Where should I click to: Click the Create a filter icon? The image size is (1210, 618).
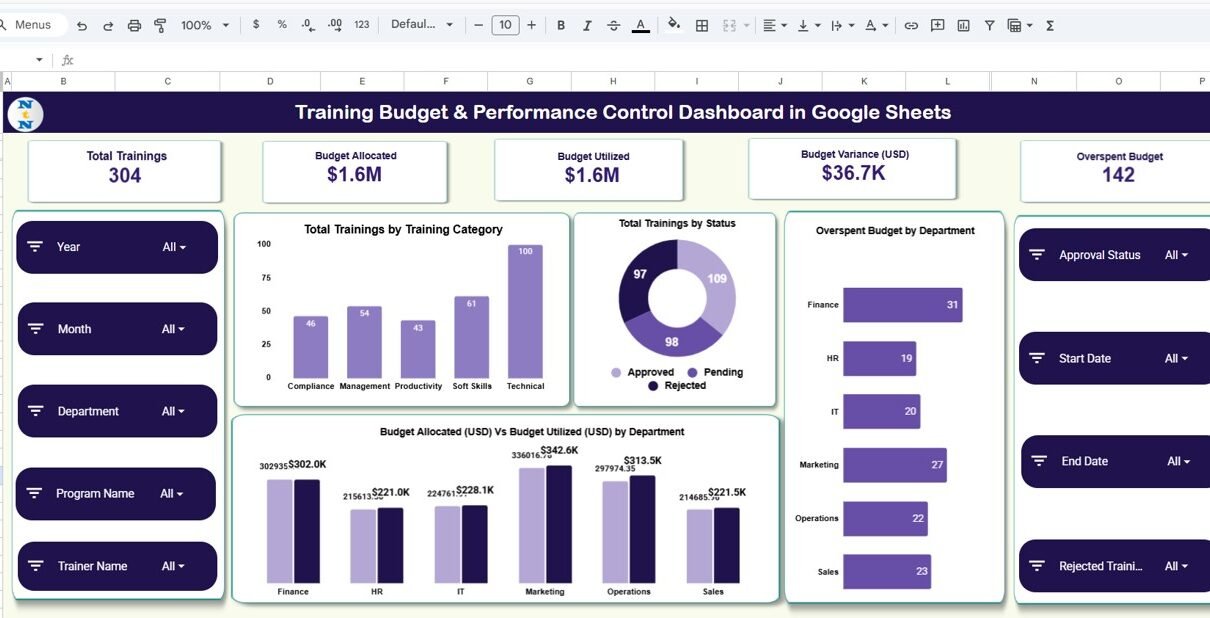tap(989, 25)
